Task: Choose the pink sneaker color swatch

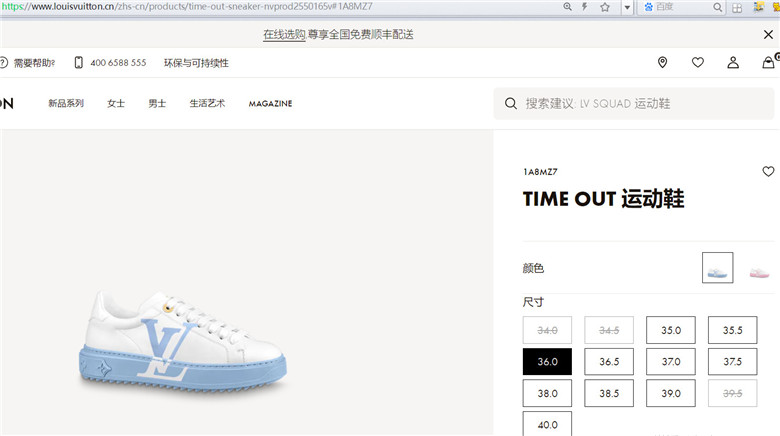Action: click(759, 272)
